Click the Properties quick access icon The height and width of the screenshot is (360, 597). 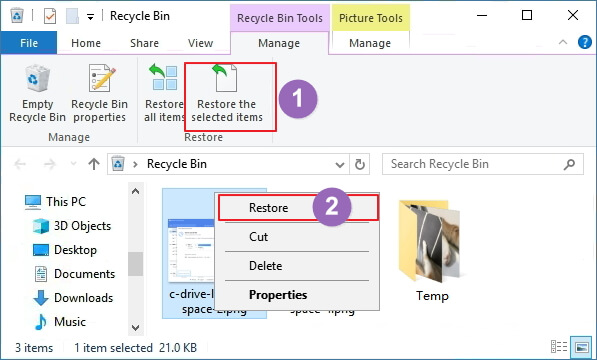50,16
